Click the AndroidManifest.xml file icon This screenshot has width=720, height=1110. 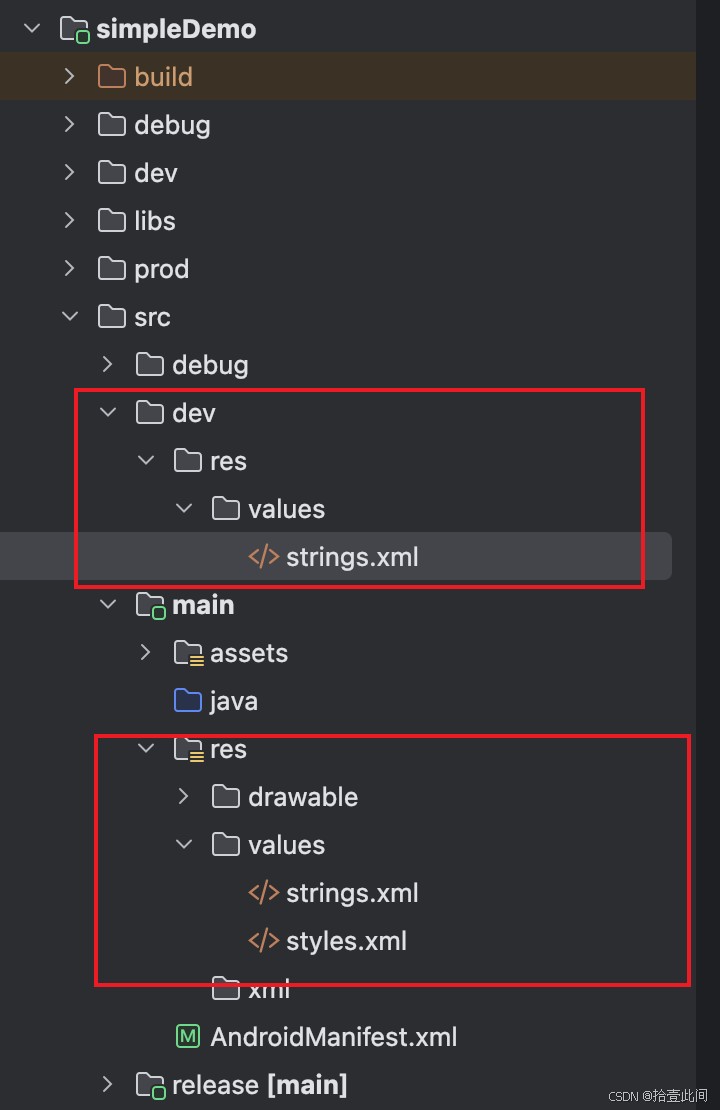(x=188, y=1037)
